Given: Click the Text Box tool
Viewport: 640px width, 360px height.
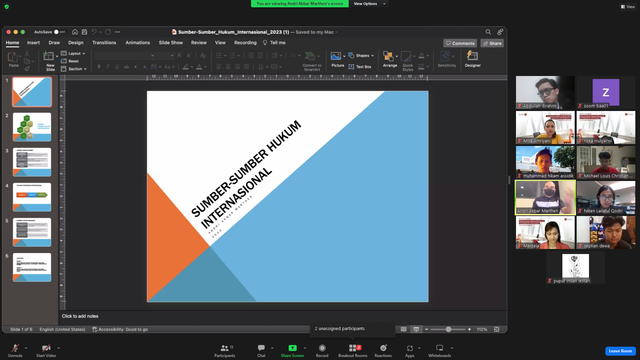Looking at the screenshot, I should click(360, 67).
